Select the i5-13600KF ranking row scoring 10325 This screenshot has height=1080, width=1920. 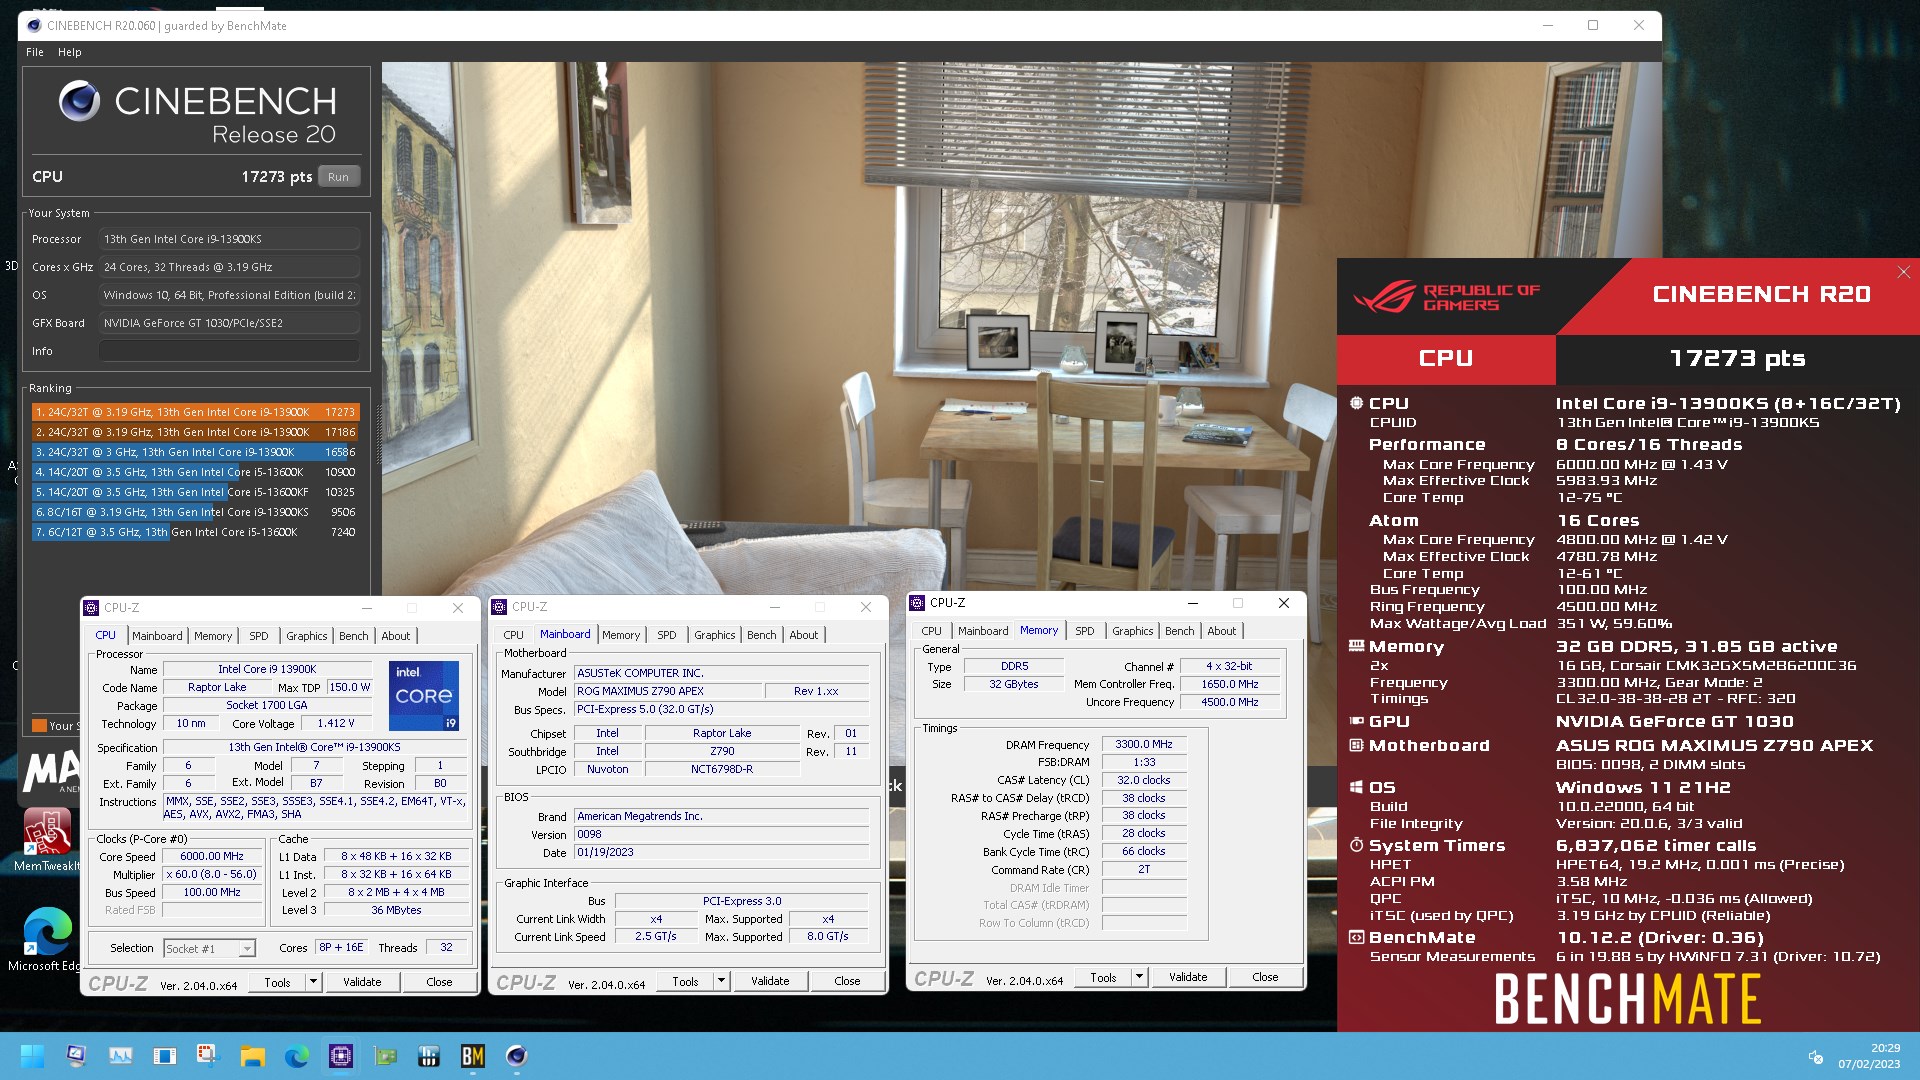[x=195, y=492]
